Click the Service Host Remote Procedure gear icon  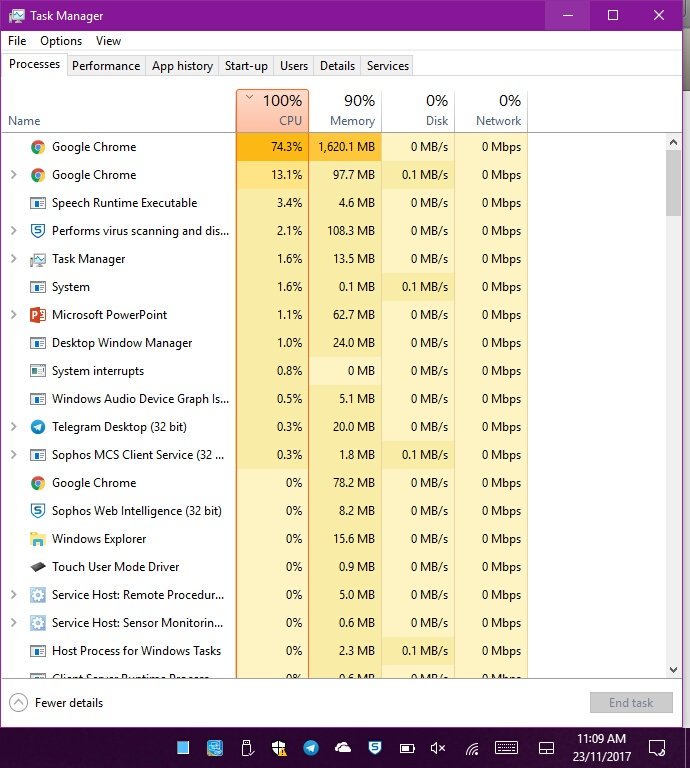click(x=38, y=595)
